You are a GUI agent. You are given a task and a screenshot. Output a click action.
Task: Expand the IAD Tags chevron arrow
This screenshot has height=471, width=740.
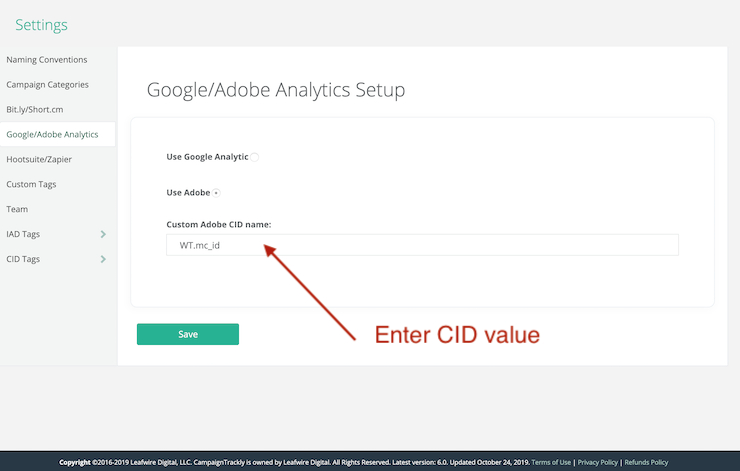tap(103, 234)
